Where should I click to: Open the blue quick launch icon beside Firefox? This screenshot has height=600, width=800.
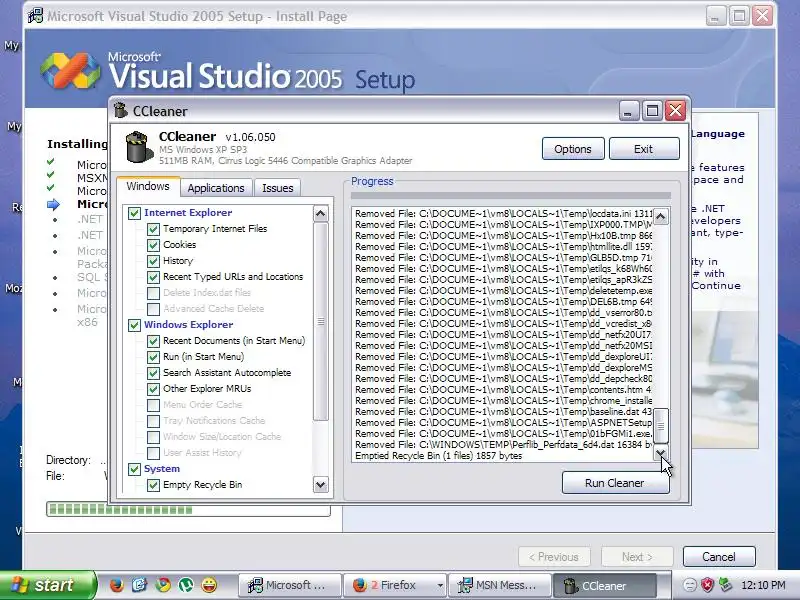click(139, 585)
